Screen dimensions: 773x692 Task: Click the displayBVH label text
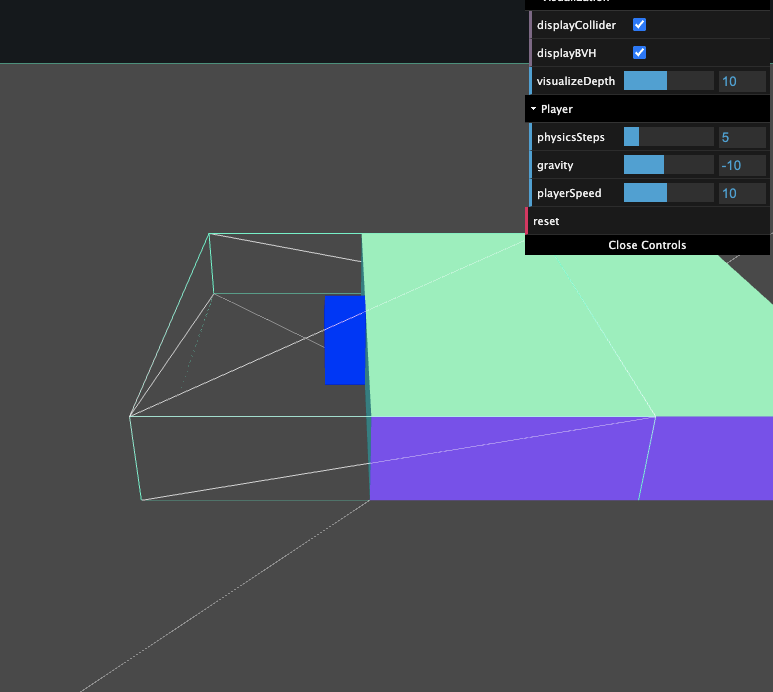pyautogui.click(x=566, y=53)
